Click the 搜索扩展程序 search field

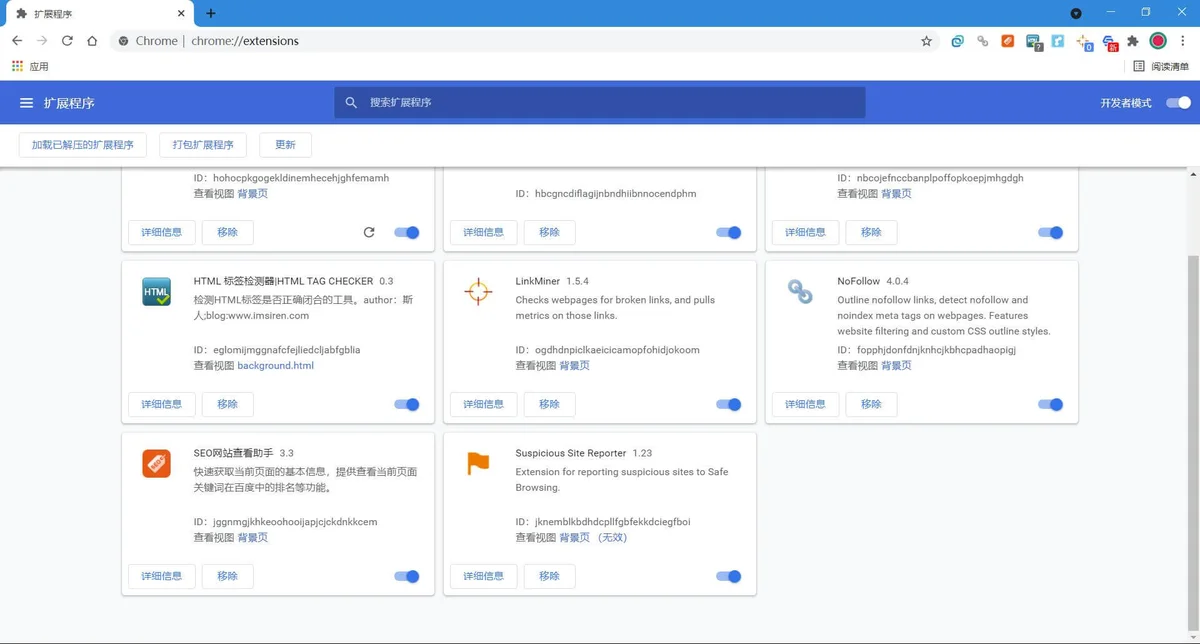pyautogui.click(x=600, y=103)
